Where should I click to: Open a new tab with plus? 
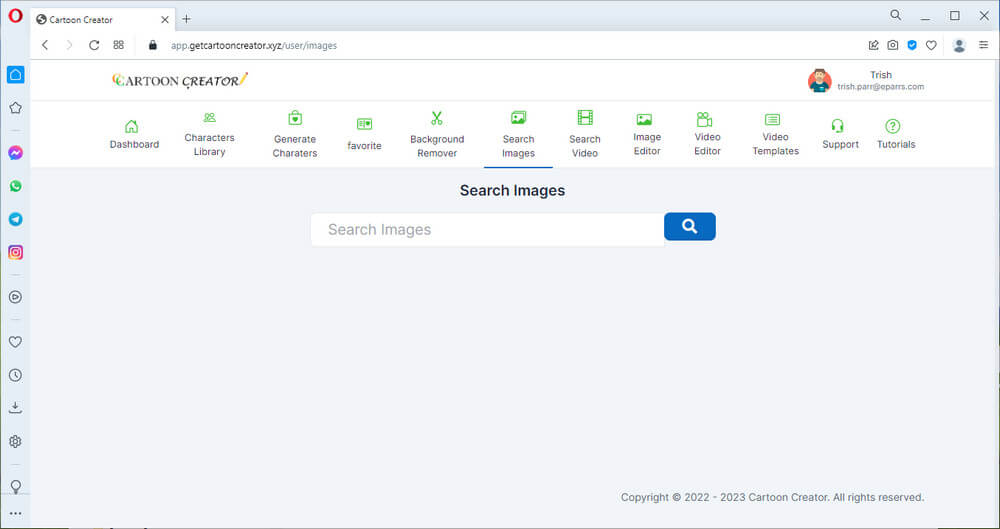(186, 19)
